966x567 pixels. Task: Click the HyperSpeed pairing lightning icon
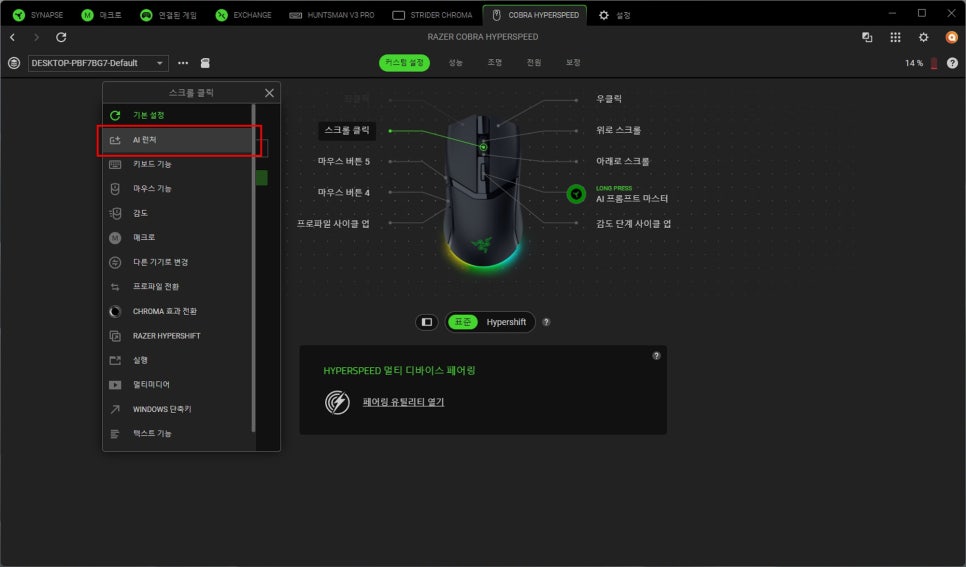337,402
